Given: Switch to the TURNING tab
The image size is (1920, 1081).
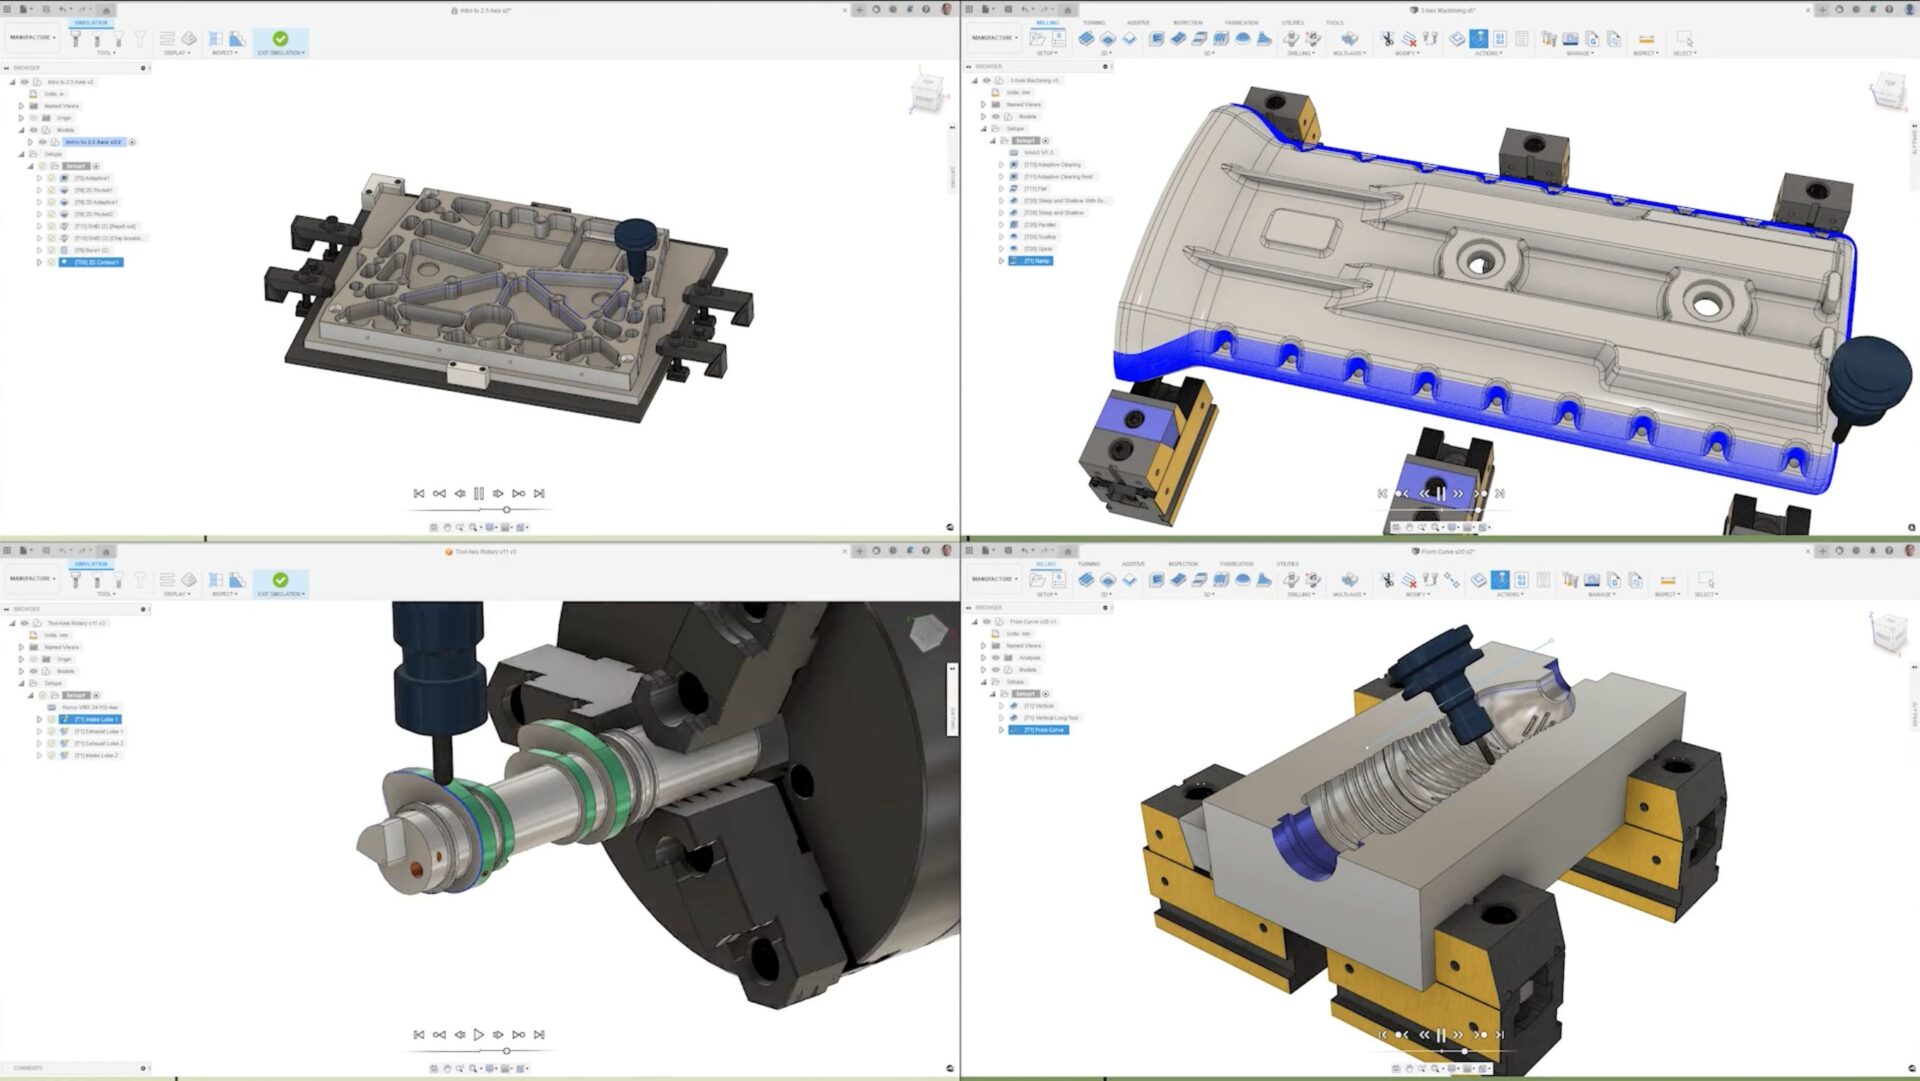Looking at the screenshot, I should click(x=1094, y=22).
